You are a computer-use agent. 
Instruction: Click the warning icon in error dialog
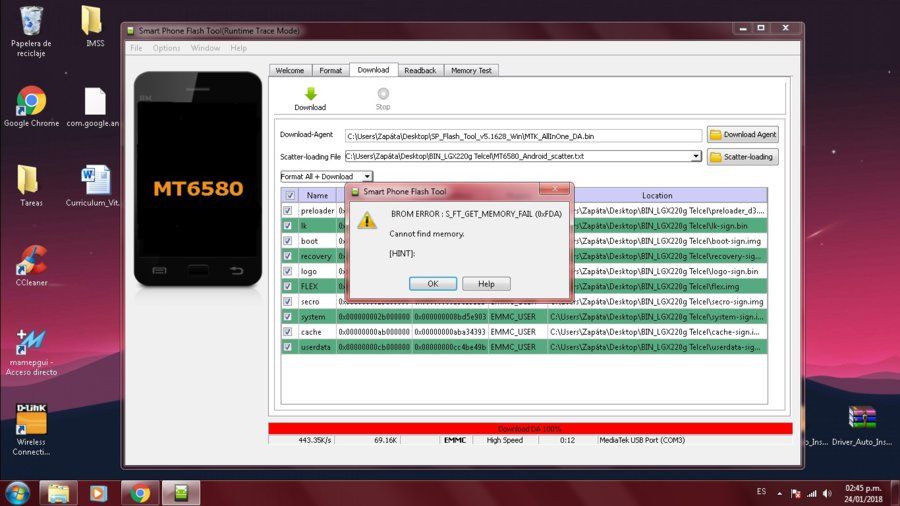pyautogui.click(x=367, y=219)
